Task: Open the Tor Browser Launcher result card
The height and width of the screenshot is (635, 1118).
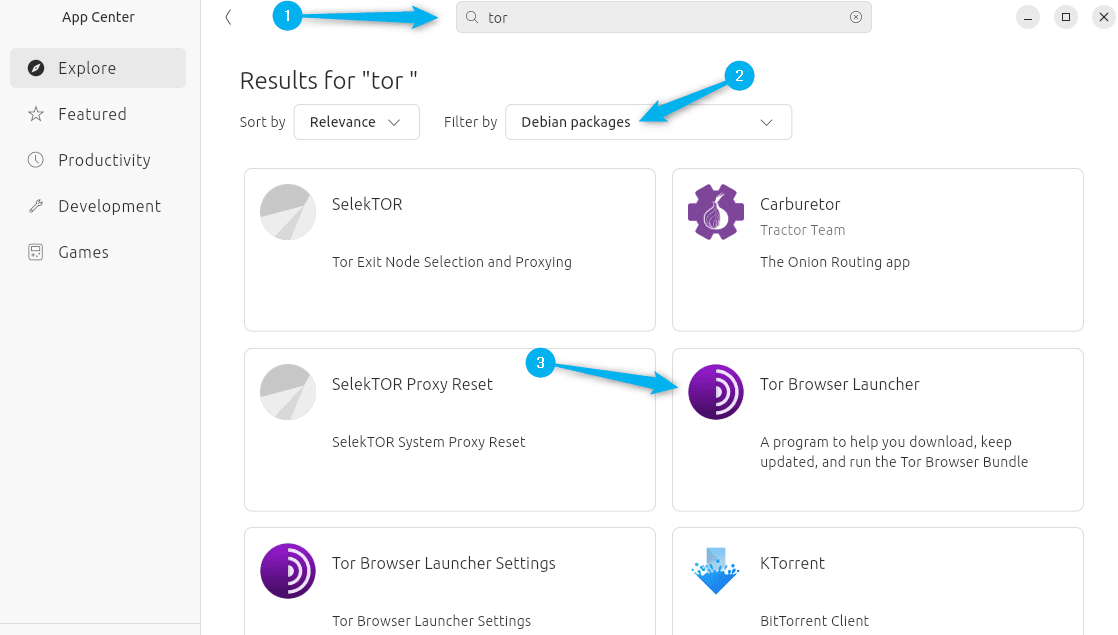Action: tap(877, 430)
